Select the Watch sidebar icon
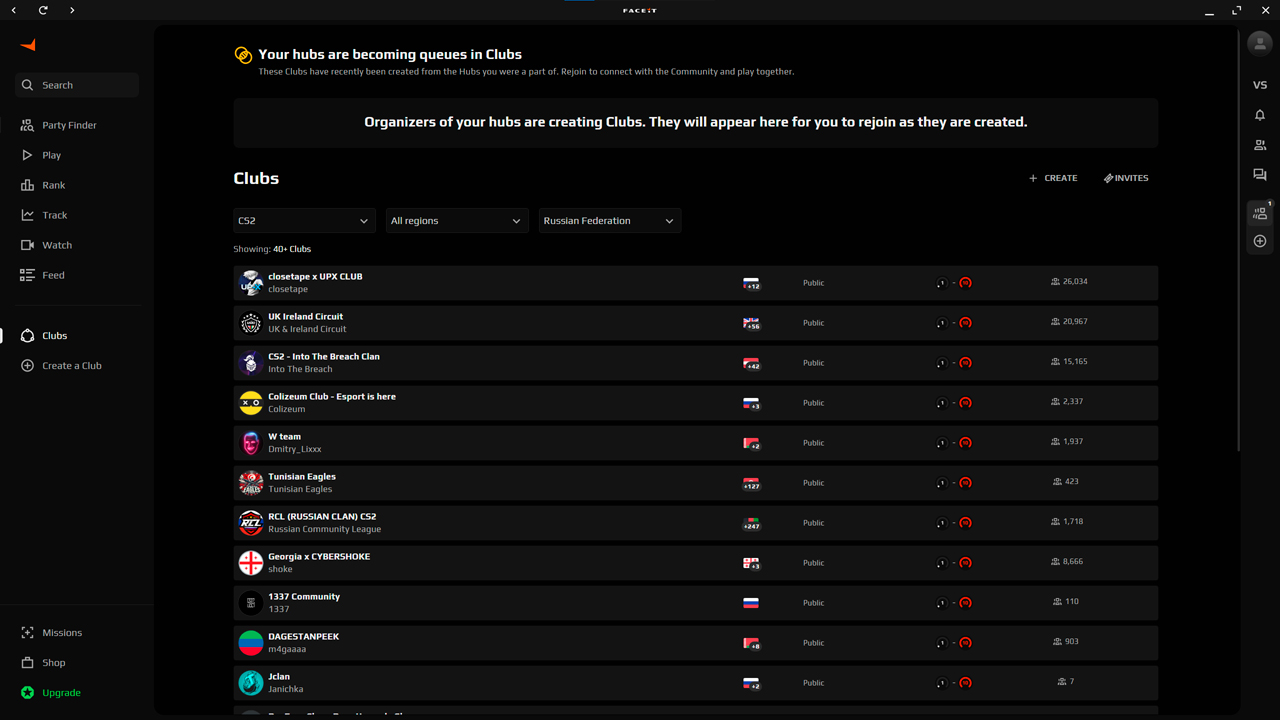 (56, 244)
